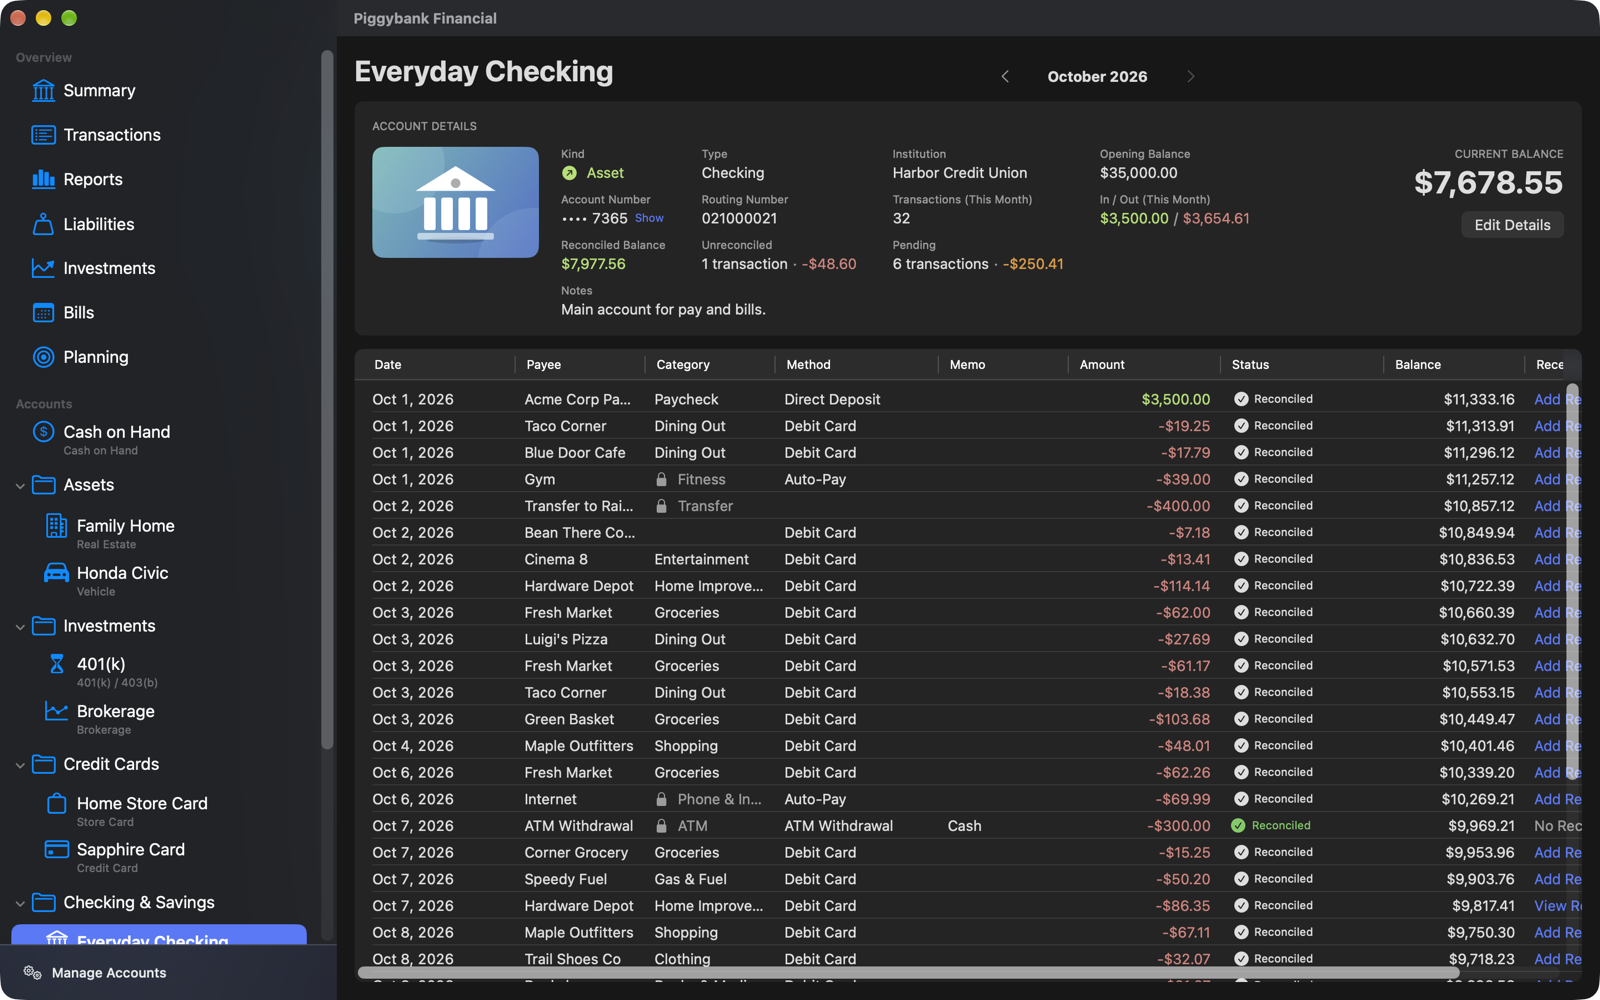The width and height of the screenshot is (1600, 1000).
Task: Click the Brokerage chart icon
Action: (x=56, y=711)
